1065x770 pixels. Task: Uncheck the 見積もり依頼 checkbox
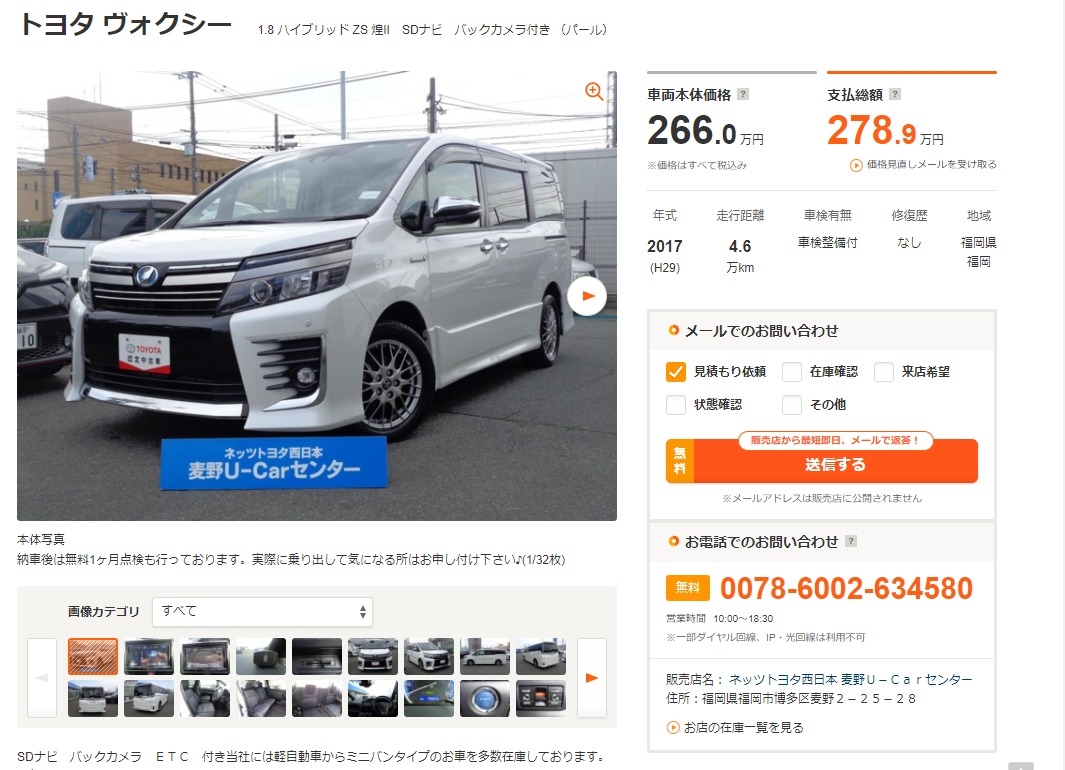click(676, 371)
